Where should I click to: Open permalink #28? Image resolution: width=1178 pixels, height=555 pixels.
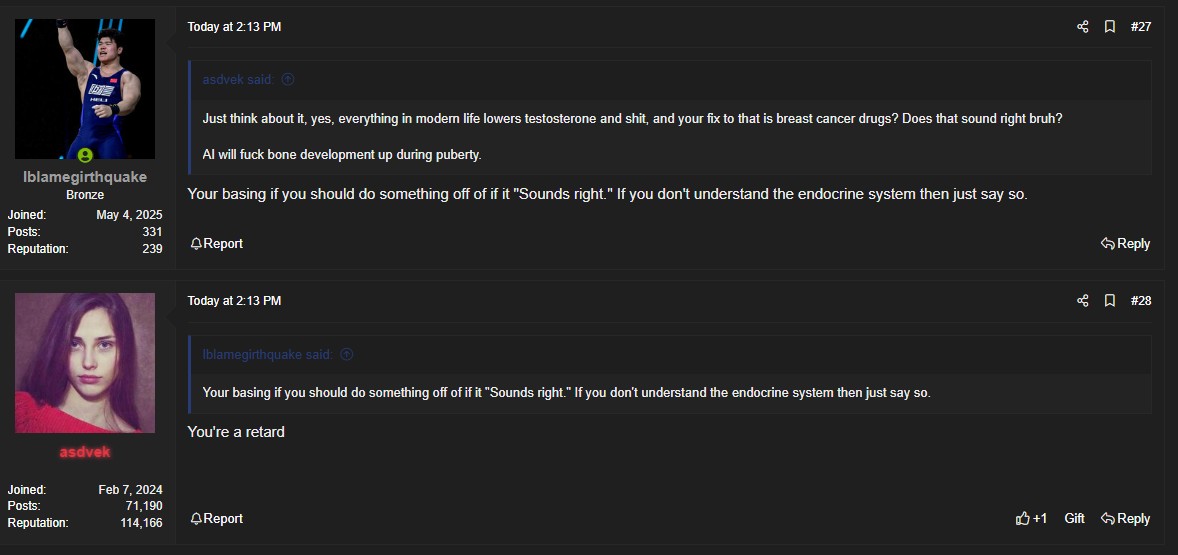tap(1141, 301)
